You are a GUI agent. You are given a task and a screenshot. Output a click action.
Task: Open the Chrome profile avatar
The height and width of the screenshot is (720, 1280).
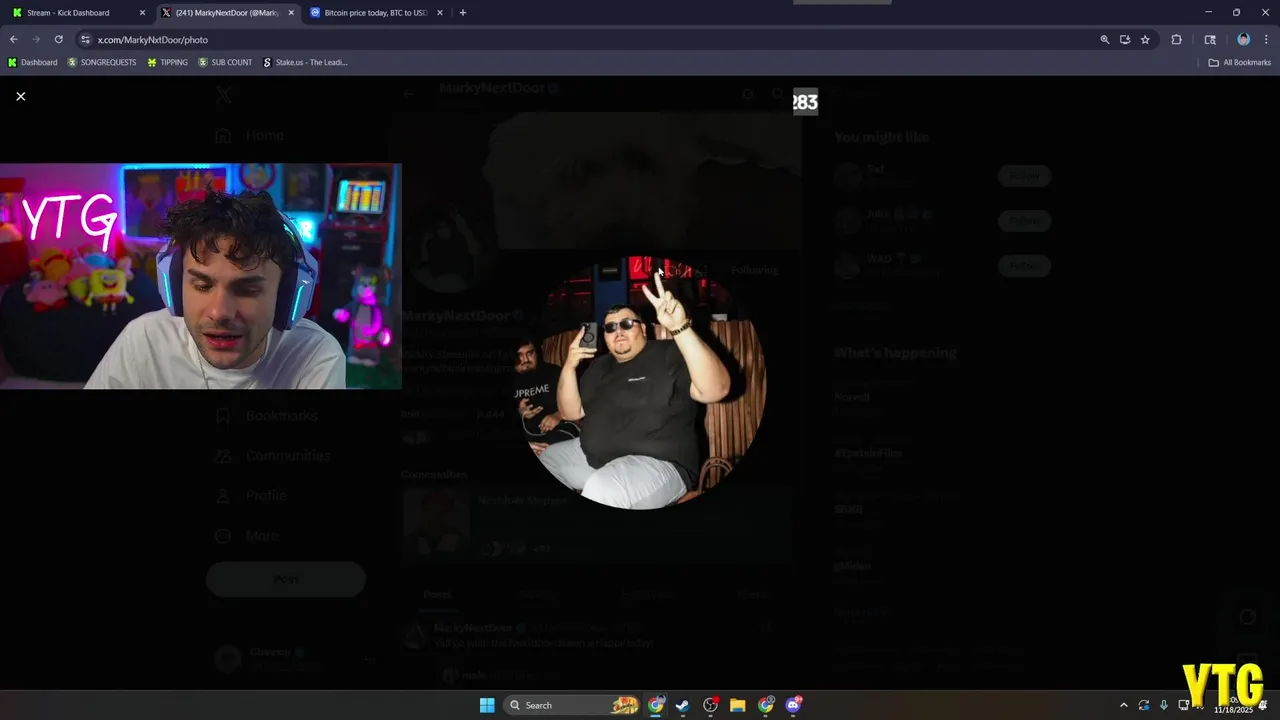pos(1243,39)
